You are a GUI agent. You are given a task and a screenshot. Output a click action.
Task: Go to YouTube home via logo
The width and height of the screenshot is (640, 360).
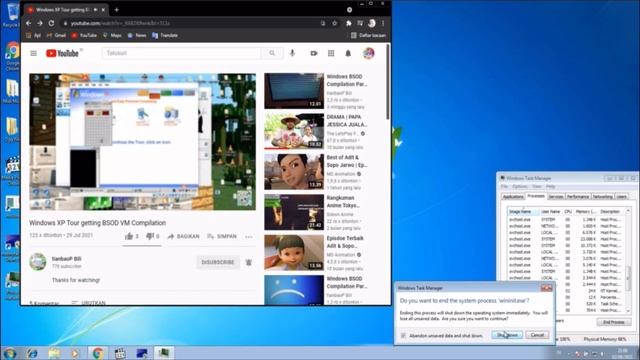pyautogui.click(x=62, y=53)
